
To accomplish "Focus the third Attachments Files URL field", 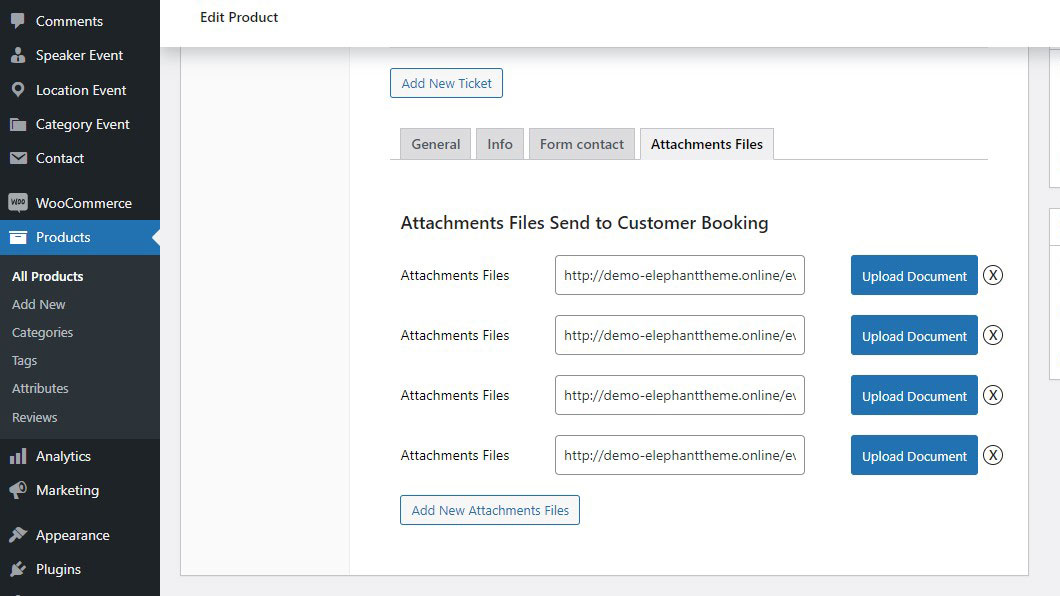I will click(x=679, y=395).
